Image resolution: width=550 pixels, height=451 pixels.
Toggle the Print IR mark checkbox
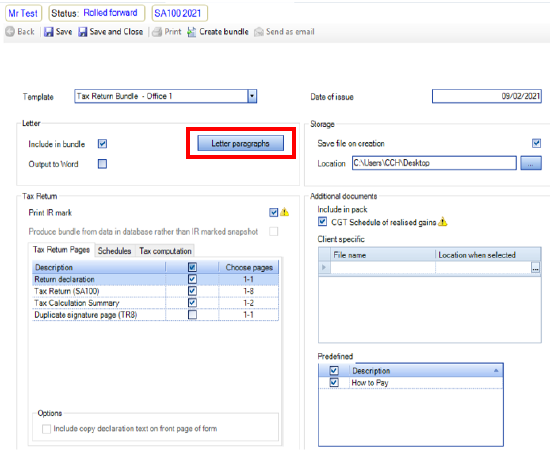(274, 212)
